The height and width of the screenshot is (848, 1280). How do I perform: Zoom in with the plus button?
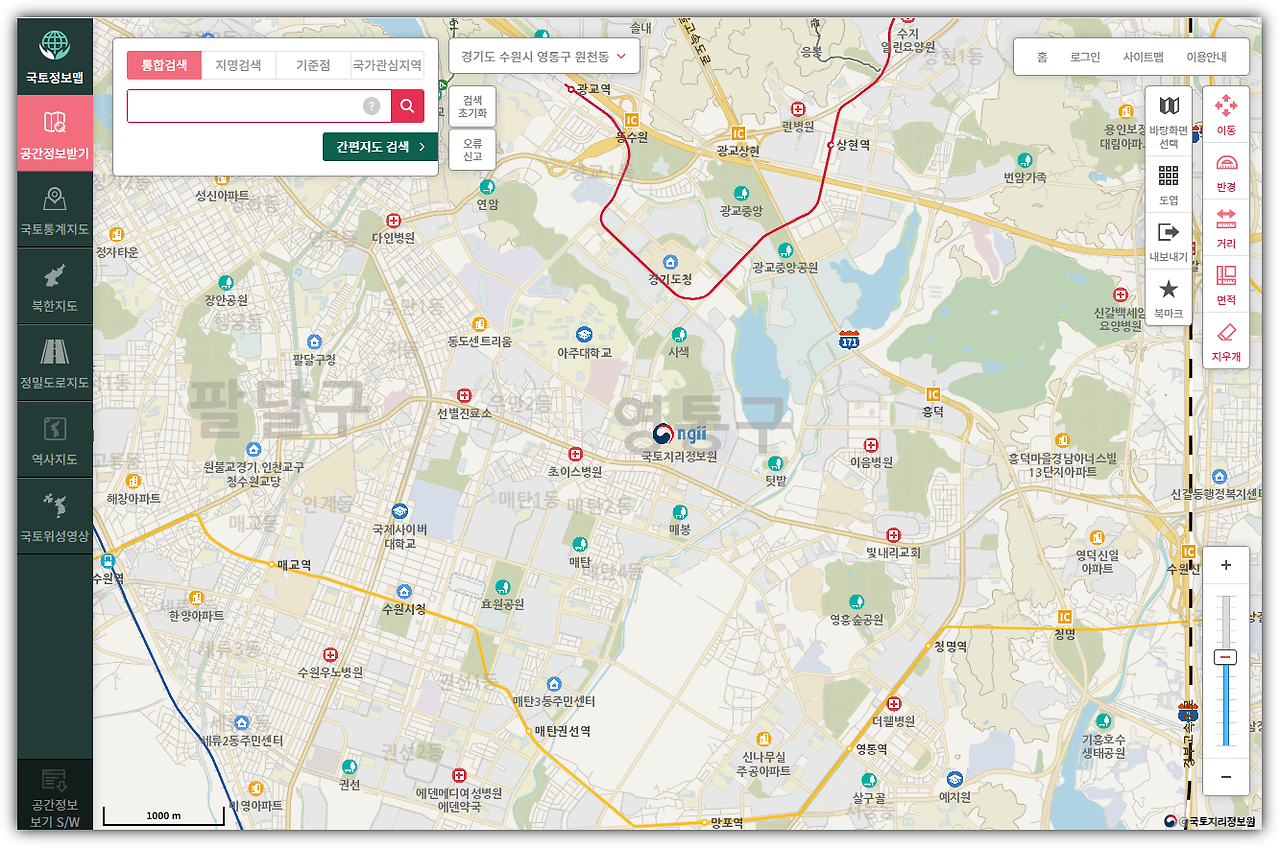pos(1226,565)
